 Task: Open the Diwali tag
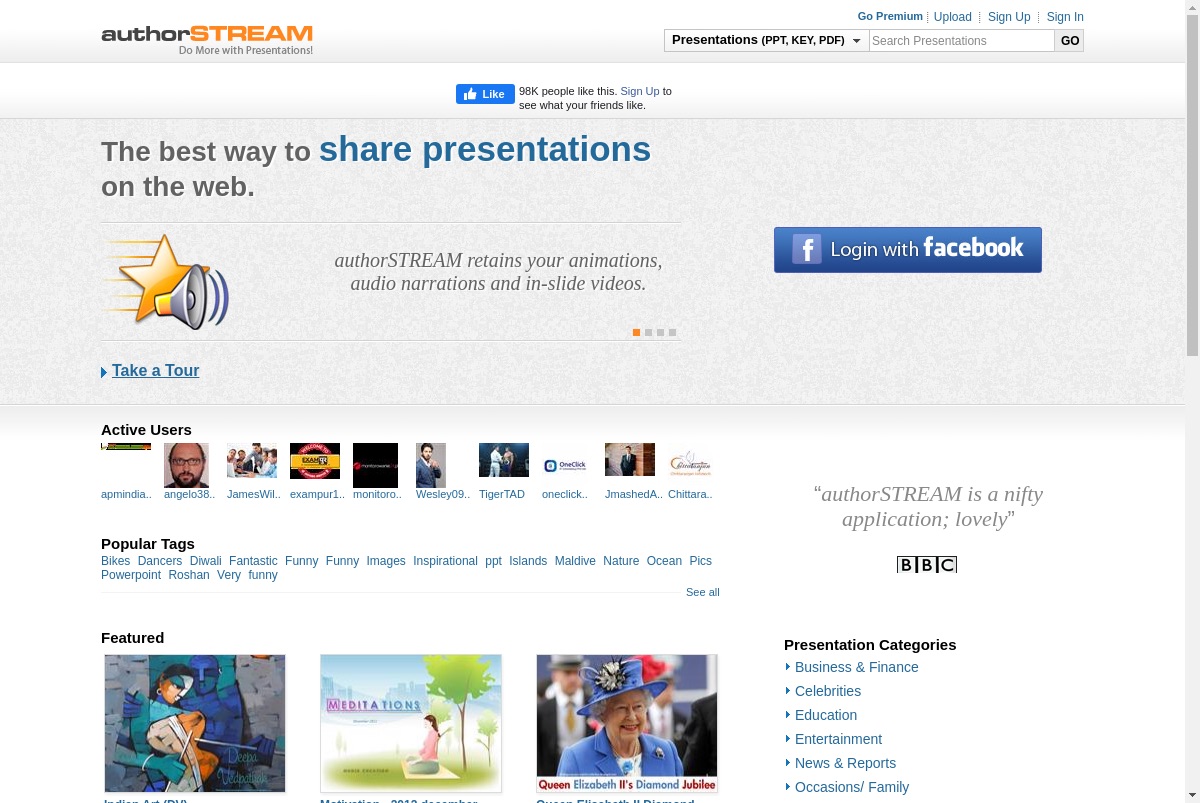pyautogui.click(x=206, y=561)
